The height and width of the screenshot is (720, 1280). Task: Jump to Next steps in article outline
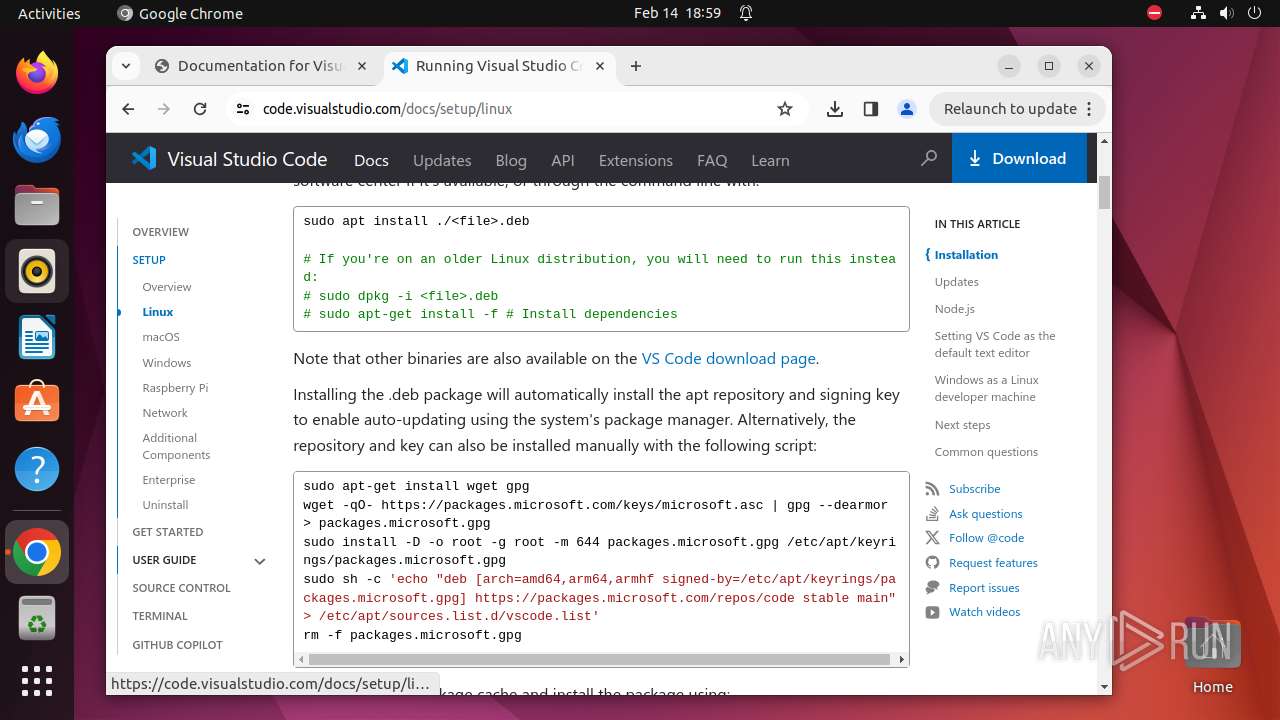click(962, 425)
